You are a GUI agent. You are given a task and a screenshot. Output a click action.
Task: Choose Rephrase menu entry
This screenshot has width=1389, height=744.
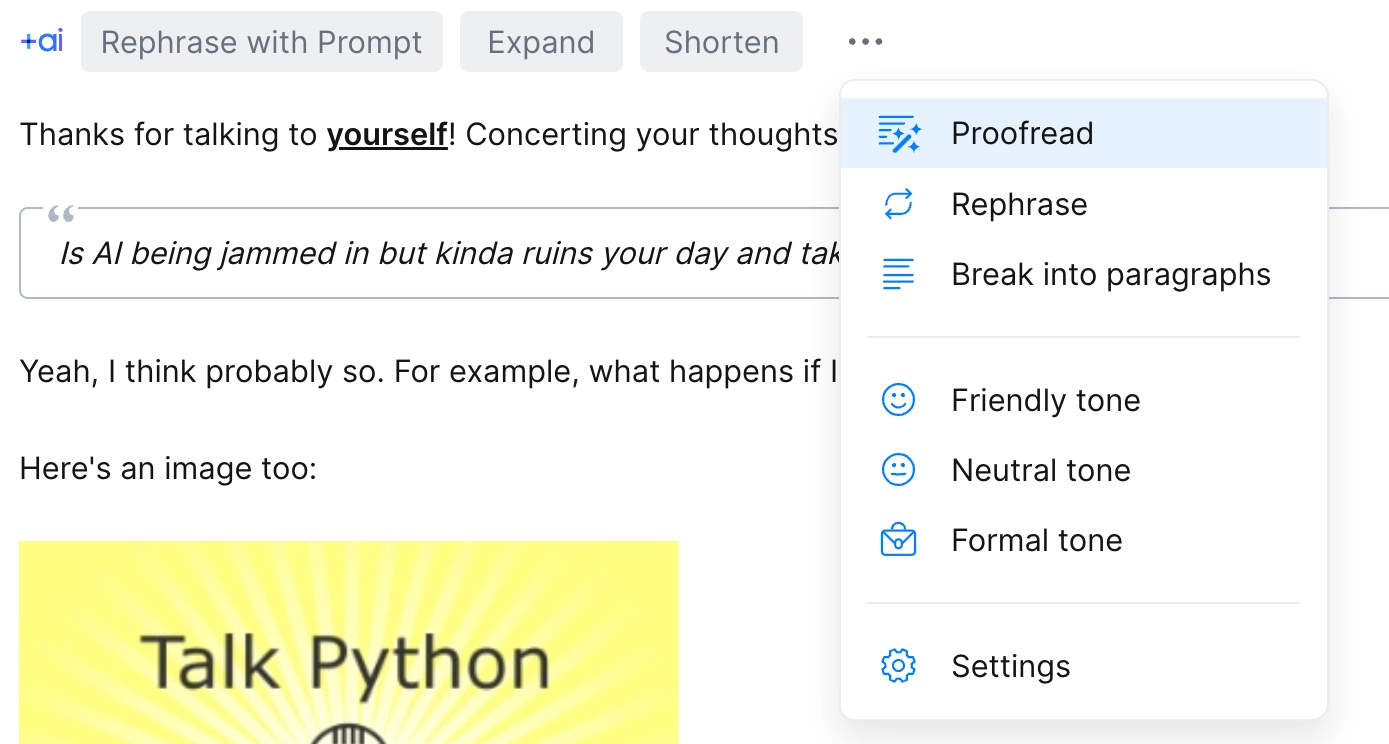(1019, 204)
